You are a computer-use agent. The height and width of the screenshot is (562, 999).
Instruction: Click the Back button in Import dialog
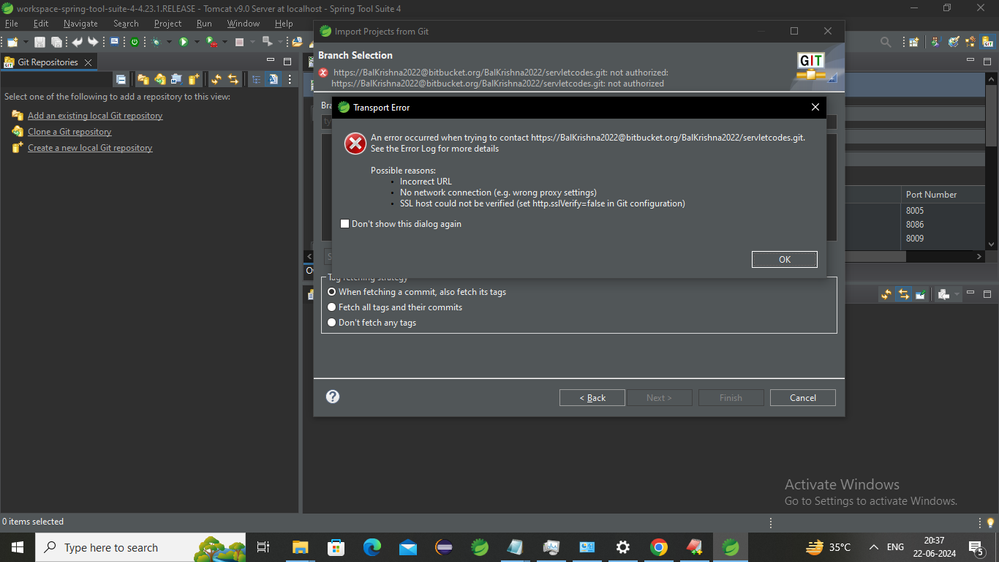pos(592,398)
